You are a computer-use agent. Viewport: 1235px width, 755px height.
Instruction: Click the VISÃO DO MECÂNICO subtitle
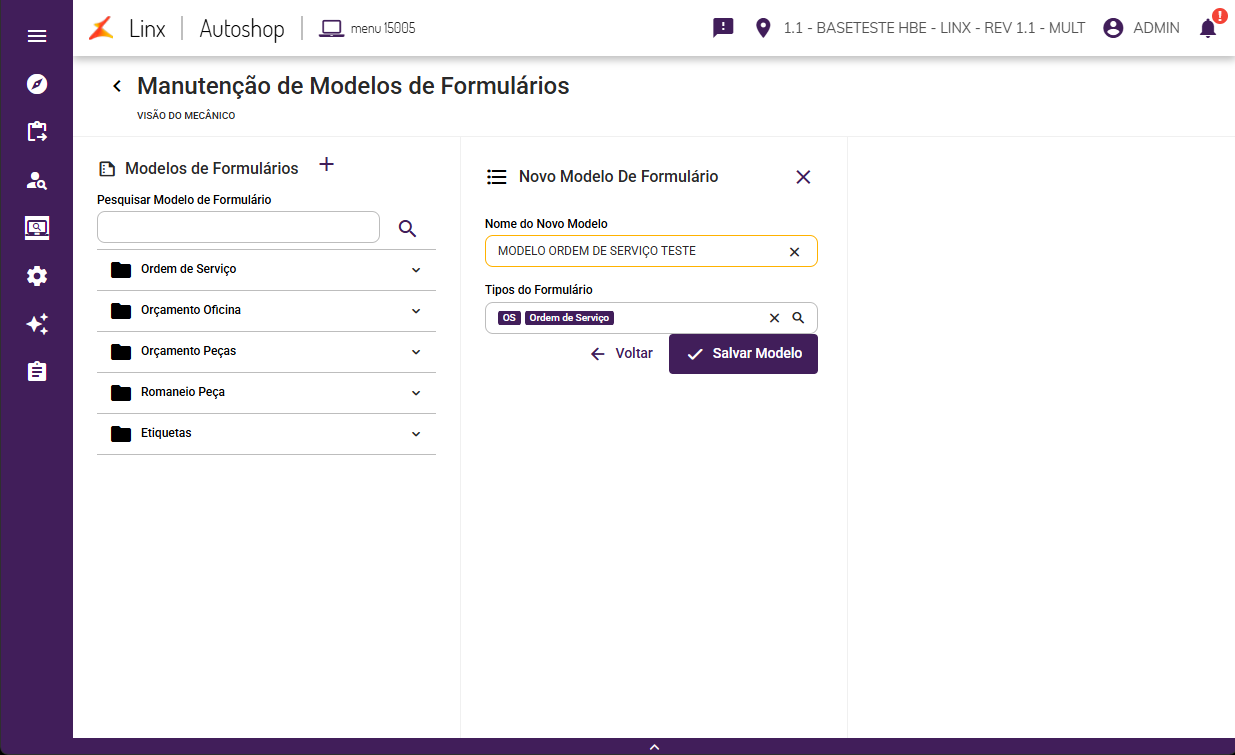(186, 116)
